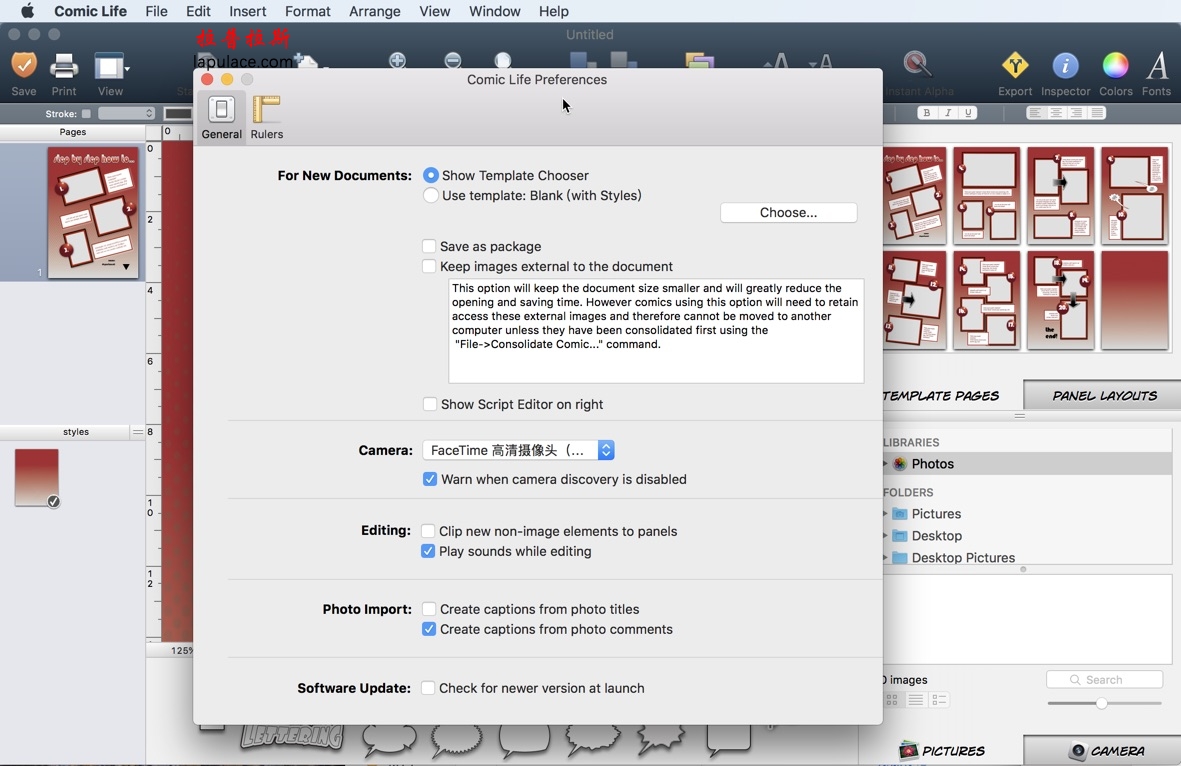
Task: Enable Clip new non-image elements to panels
Action: coord(428,531)
